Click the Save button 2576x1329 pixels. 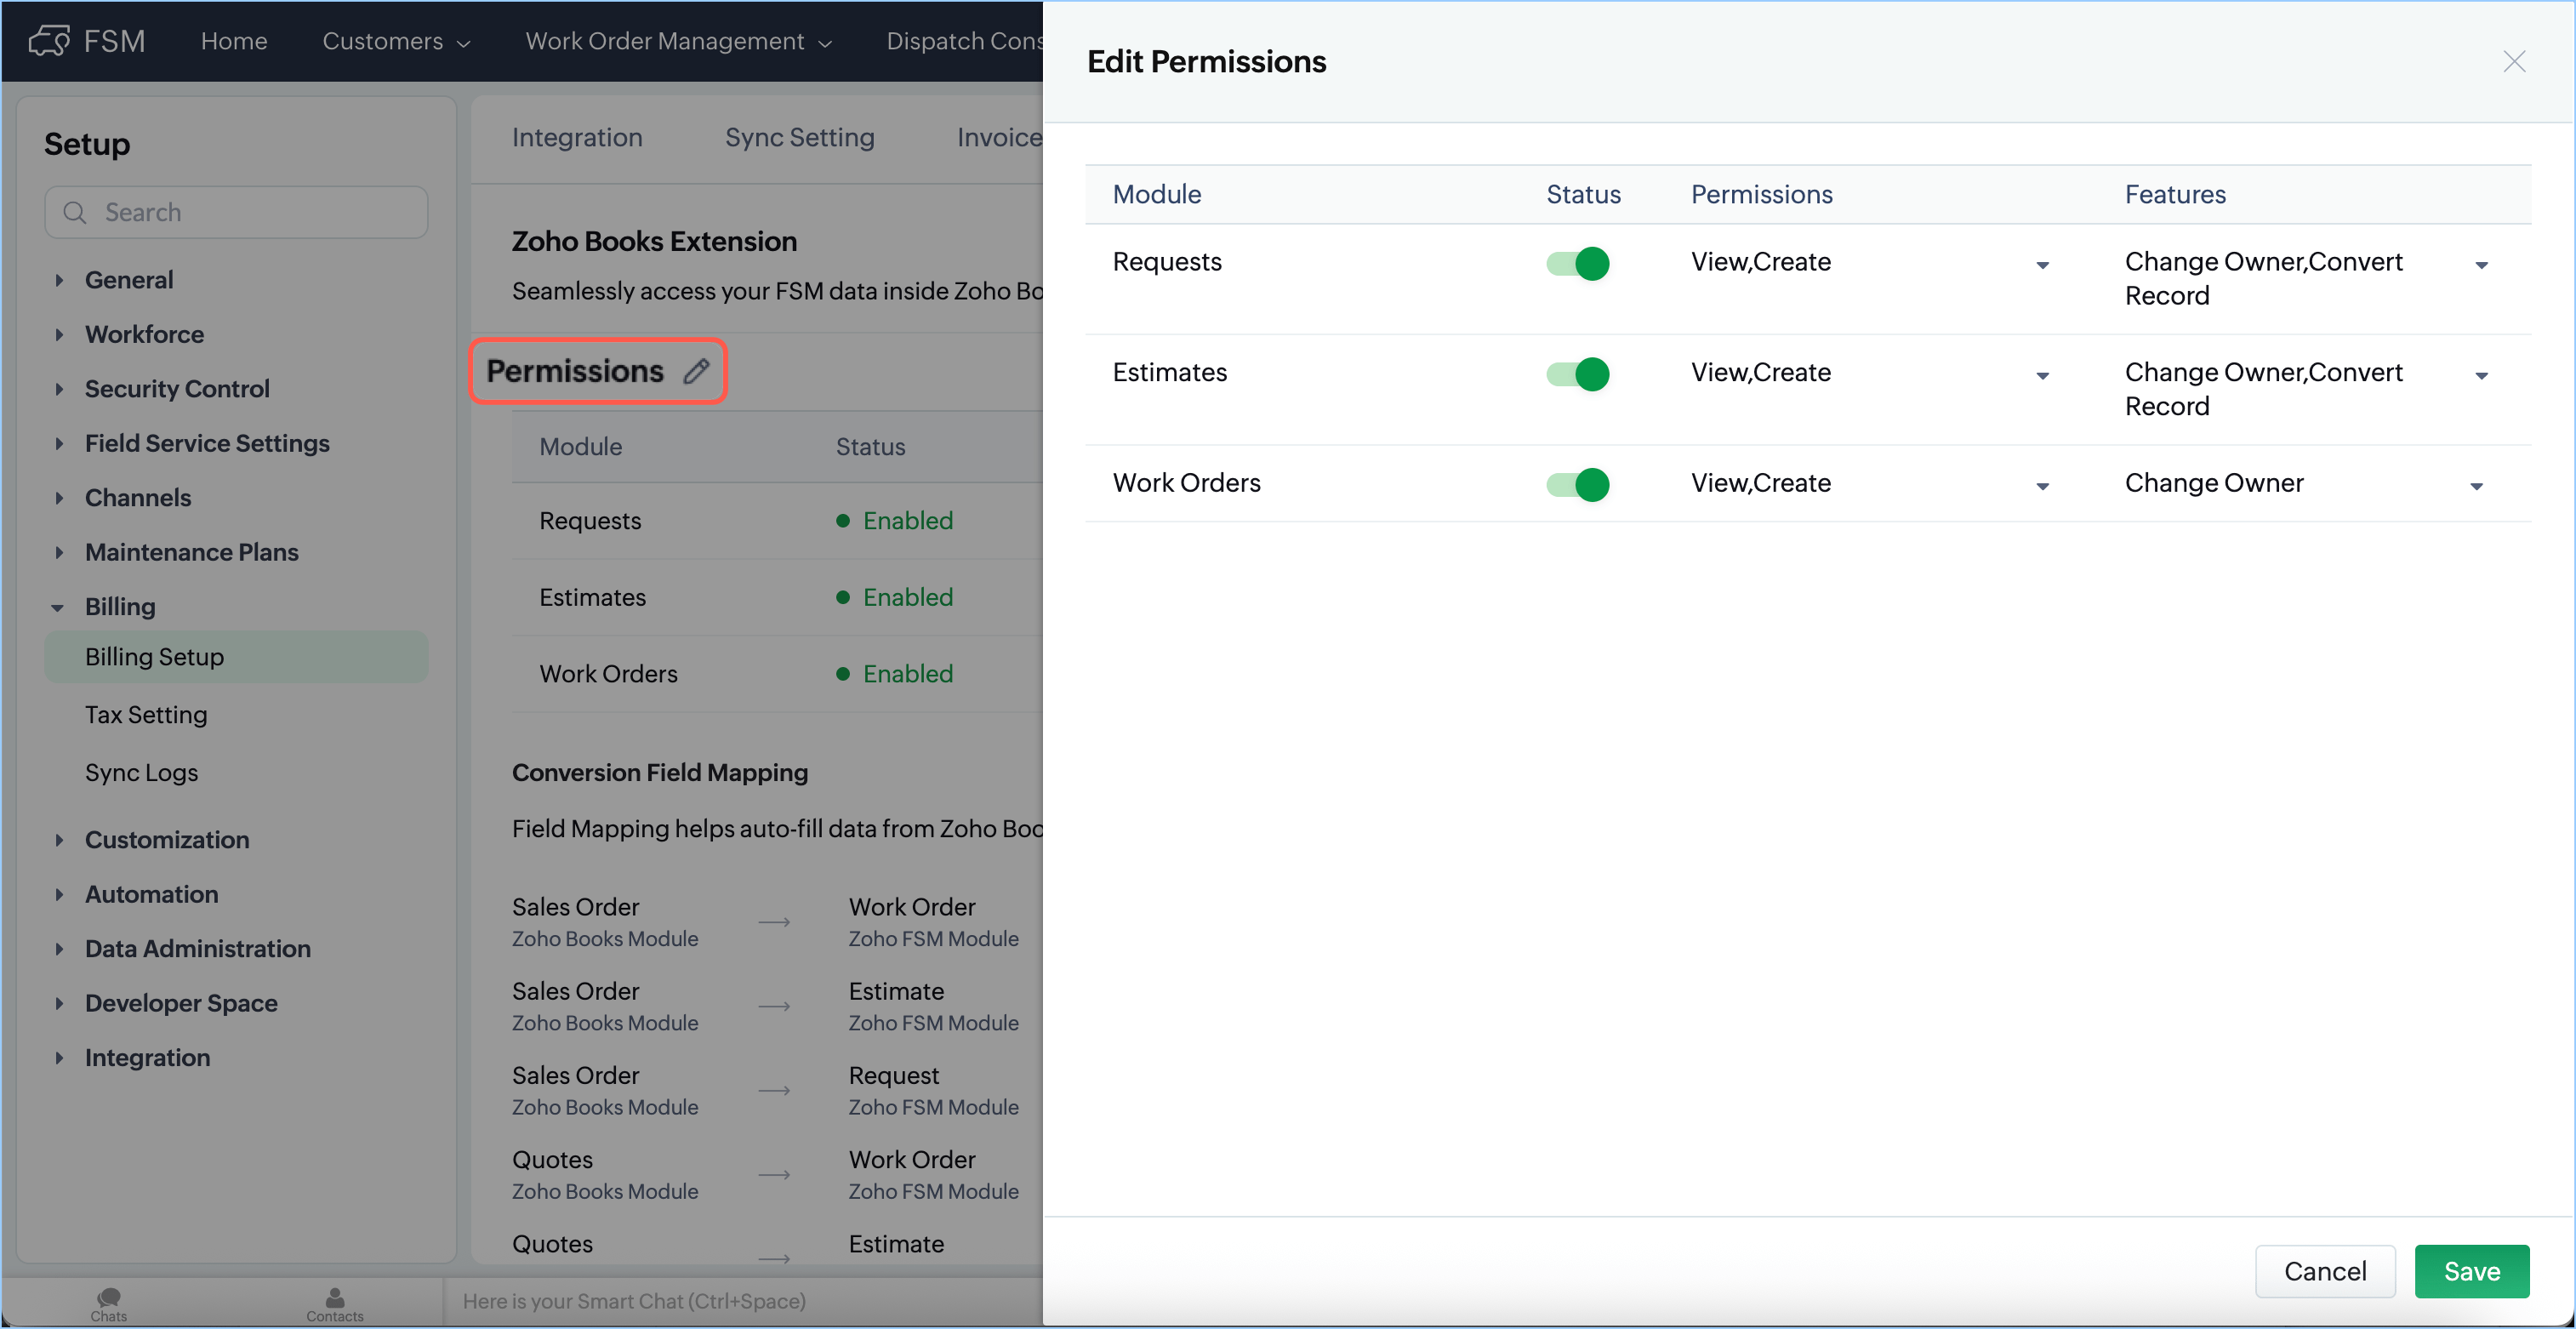click(2471, 1272)
